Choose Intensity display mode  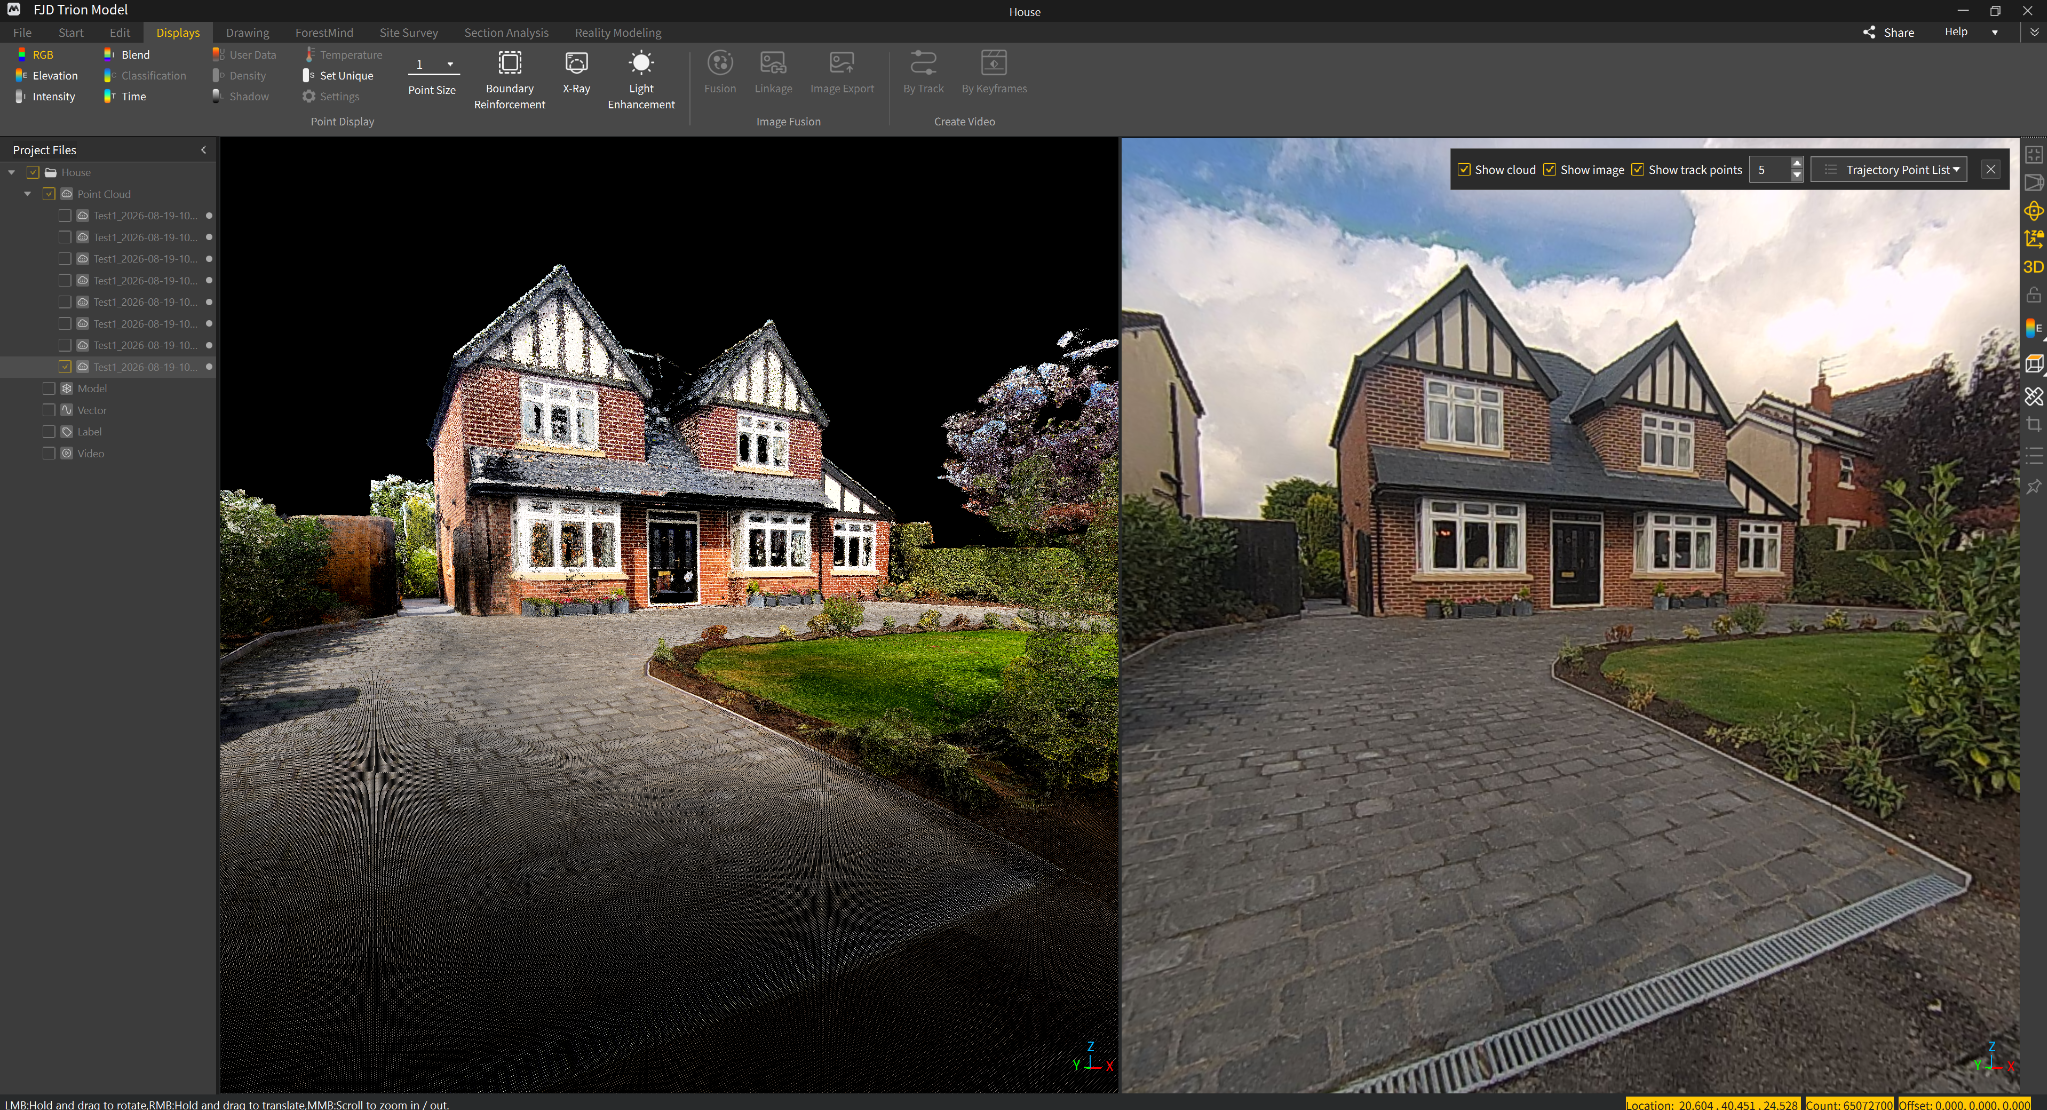[46, 97]
